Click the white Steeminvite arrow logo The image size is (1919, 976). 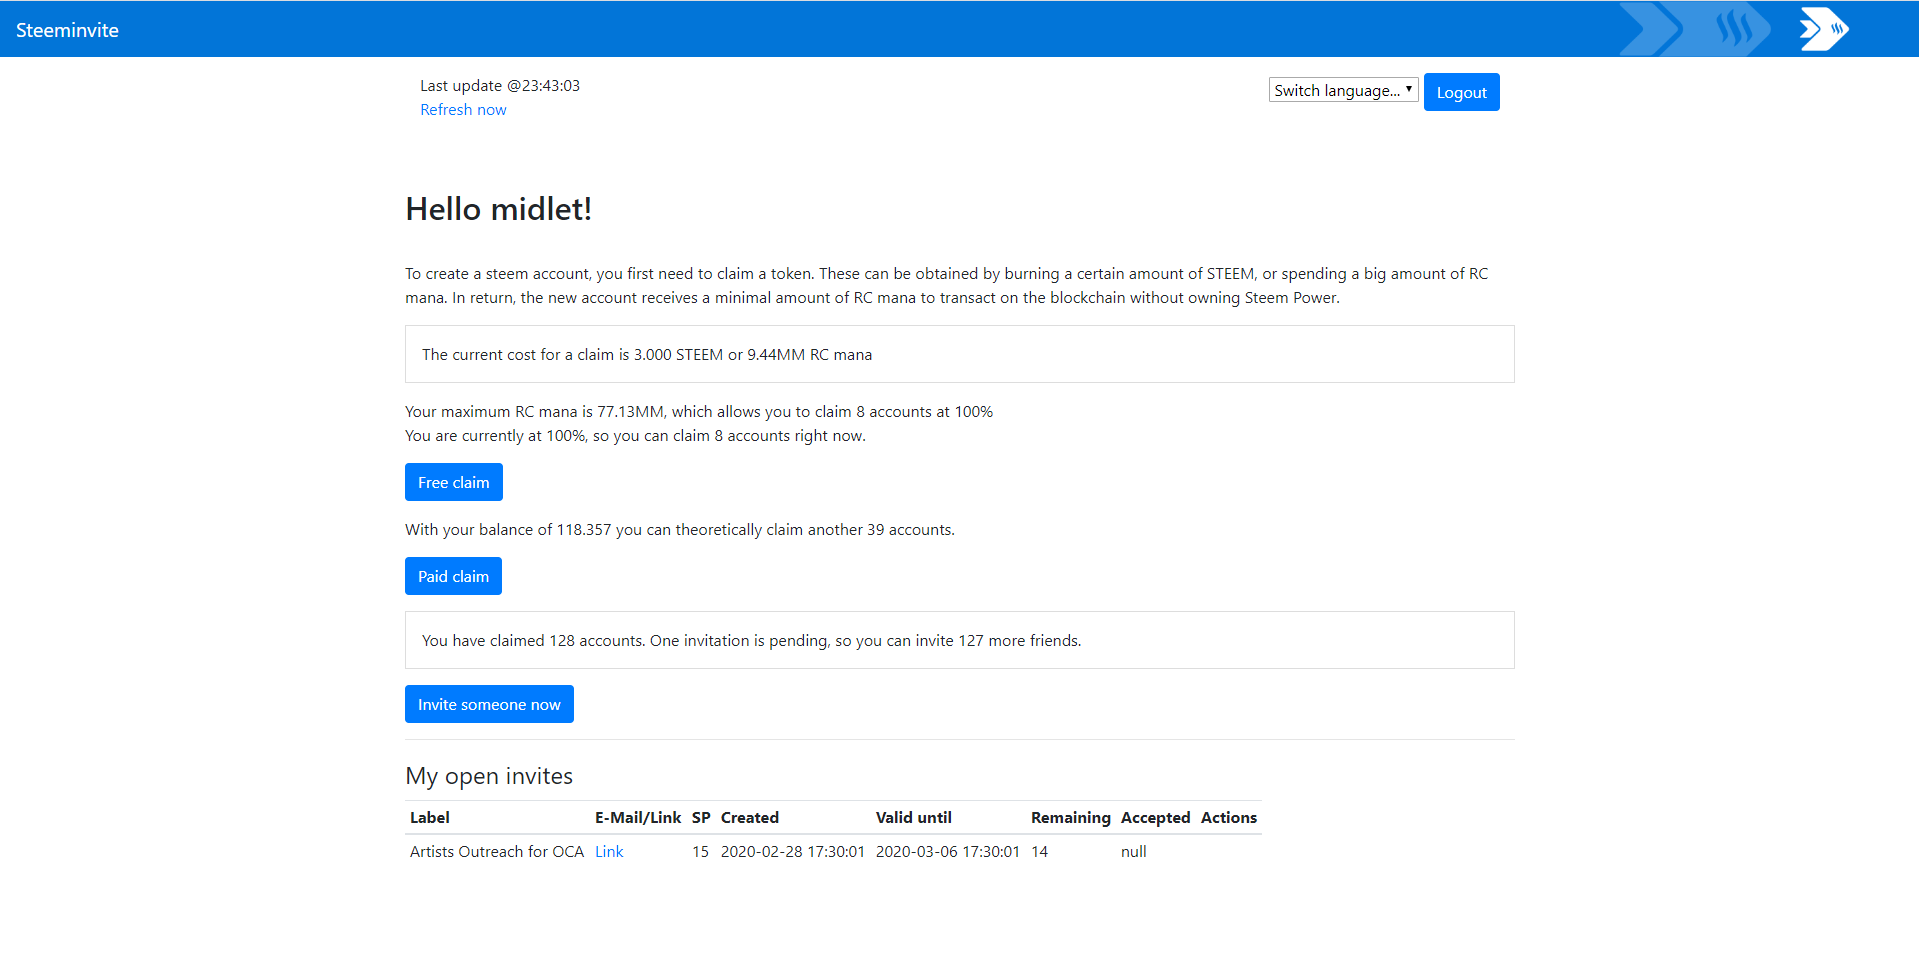(1823, 30)
